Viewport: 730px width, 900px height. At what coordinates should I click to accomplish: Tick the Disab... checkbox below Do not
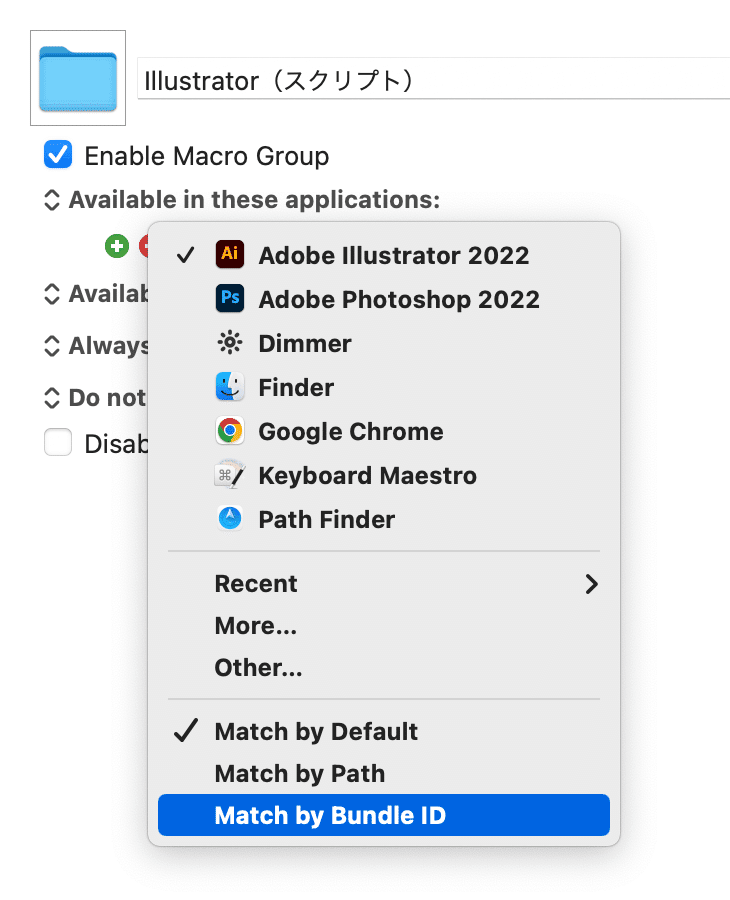58,443
